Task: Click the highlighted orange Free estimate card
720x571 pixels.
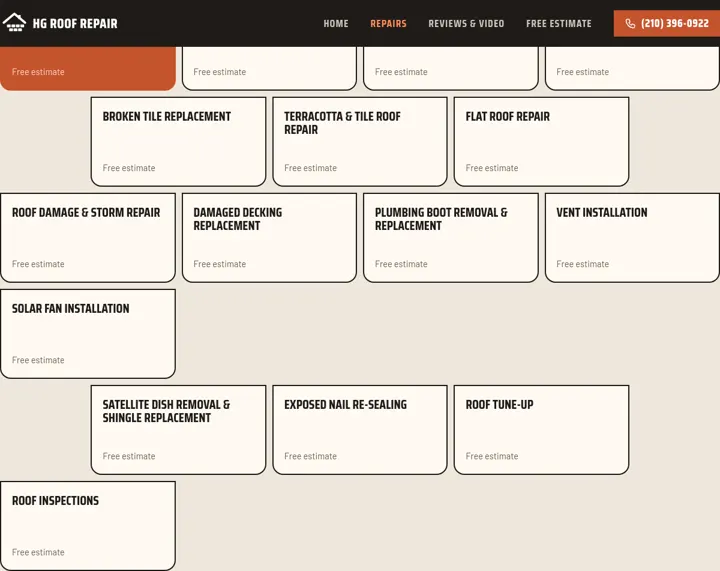Action: [88, 68]
